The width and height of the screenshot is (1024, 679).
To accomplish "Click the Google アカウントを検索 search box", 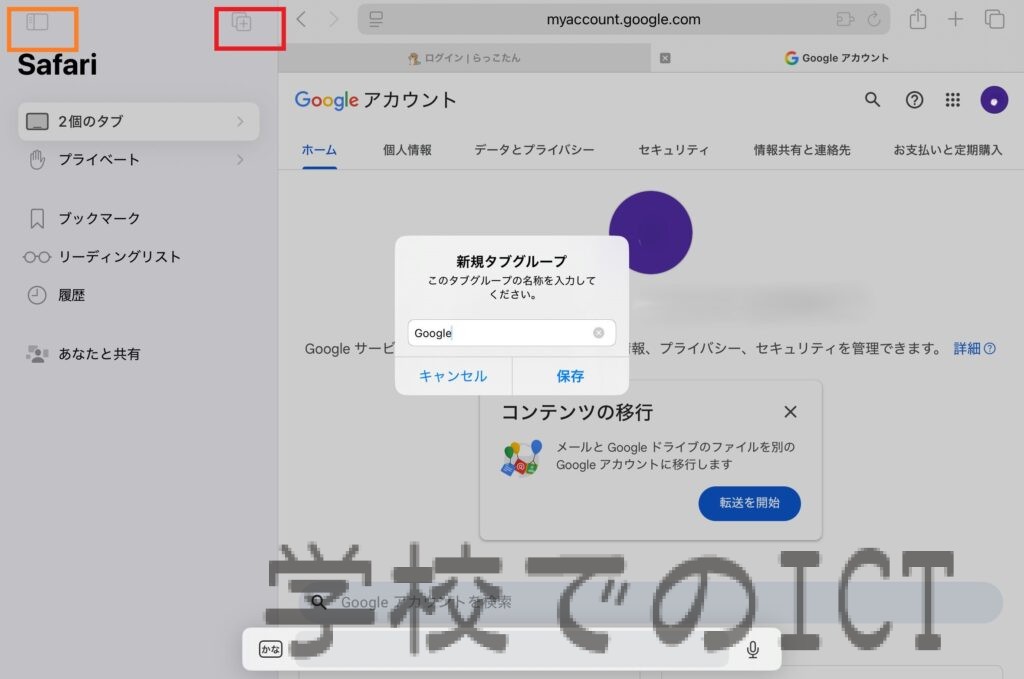I will pyautogui.click(x=650, y=602).
